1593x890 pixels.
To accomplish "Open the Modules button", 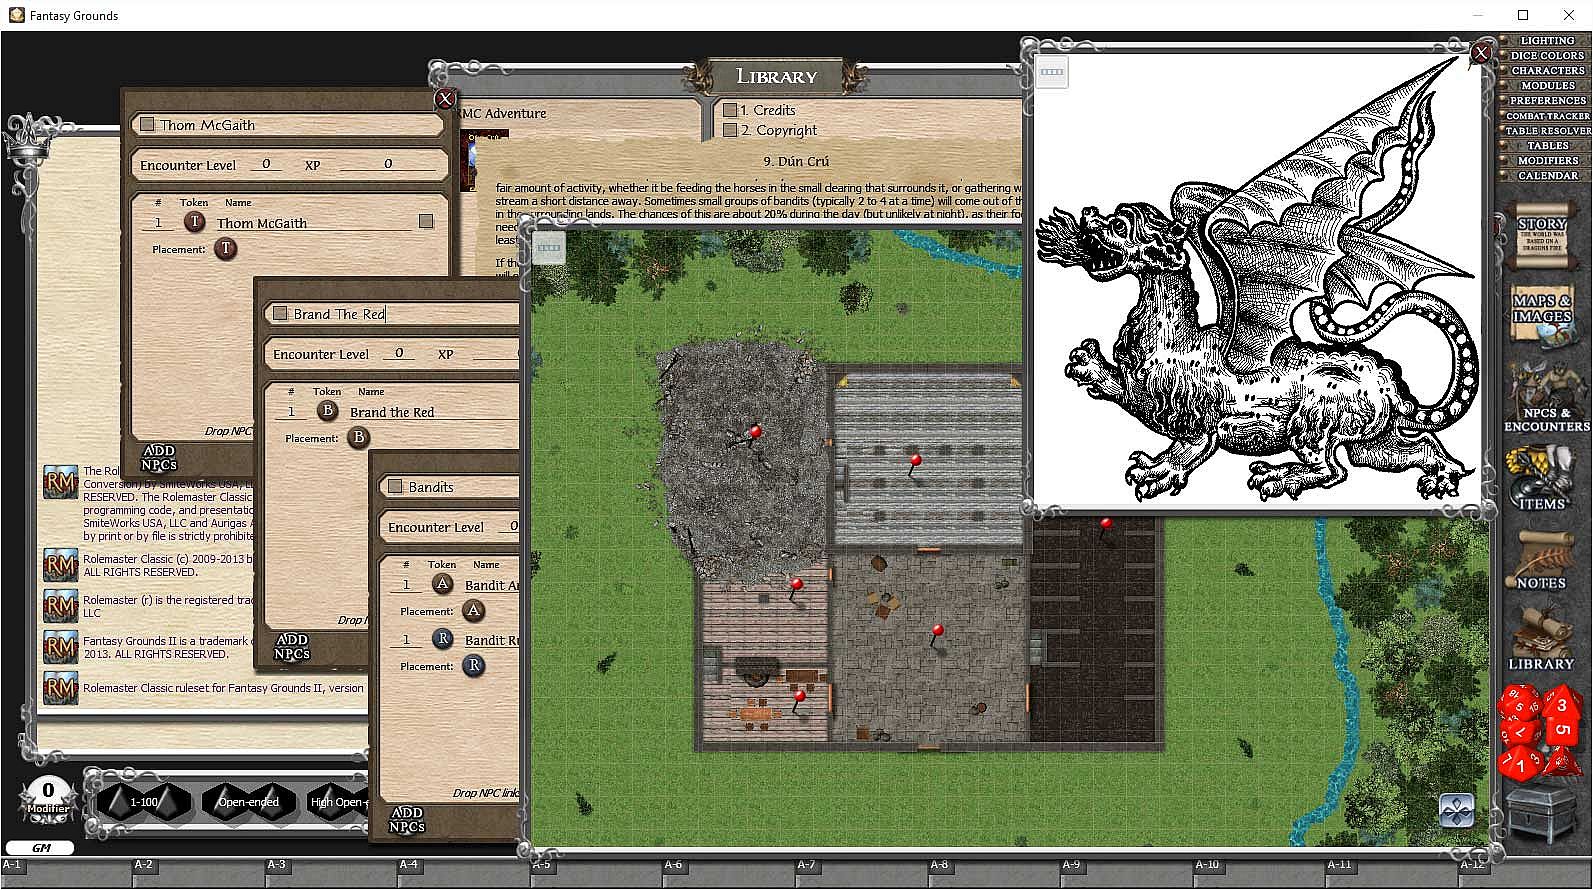I will click(1546, 86).
